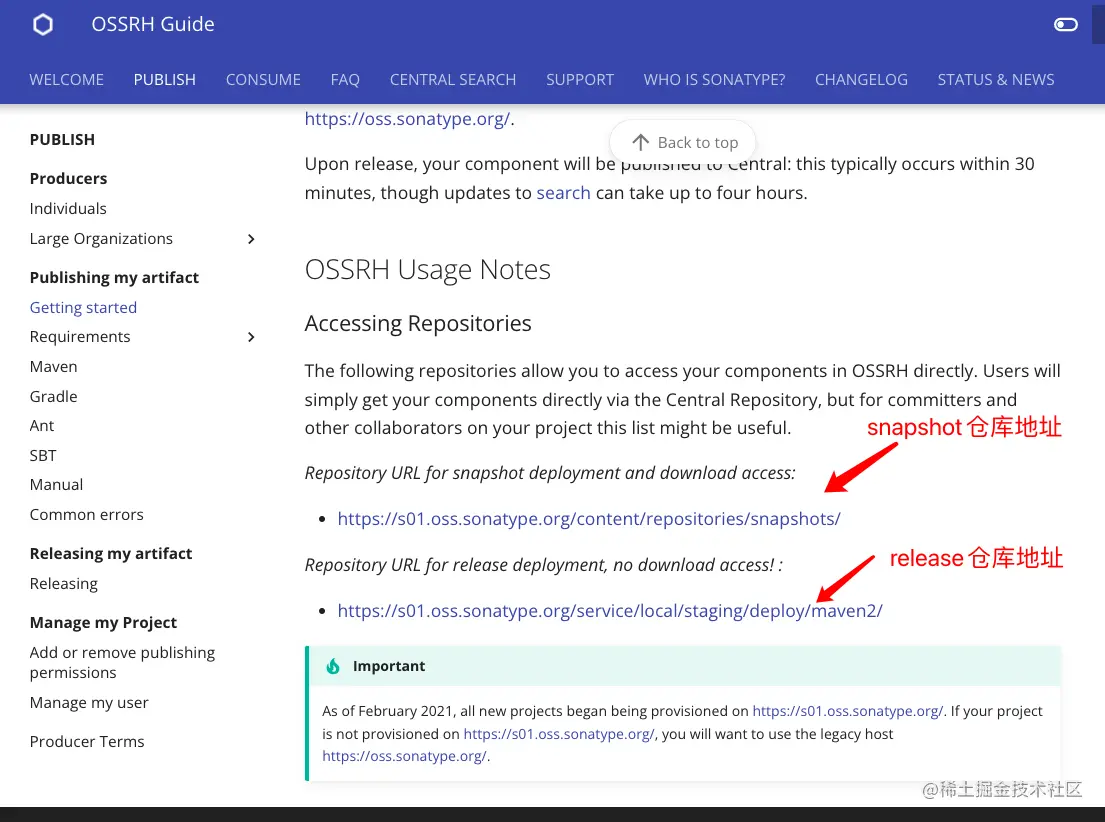Click the OSSRH Usage Notes heading
1105x822 pixels.
click(428, 269)
